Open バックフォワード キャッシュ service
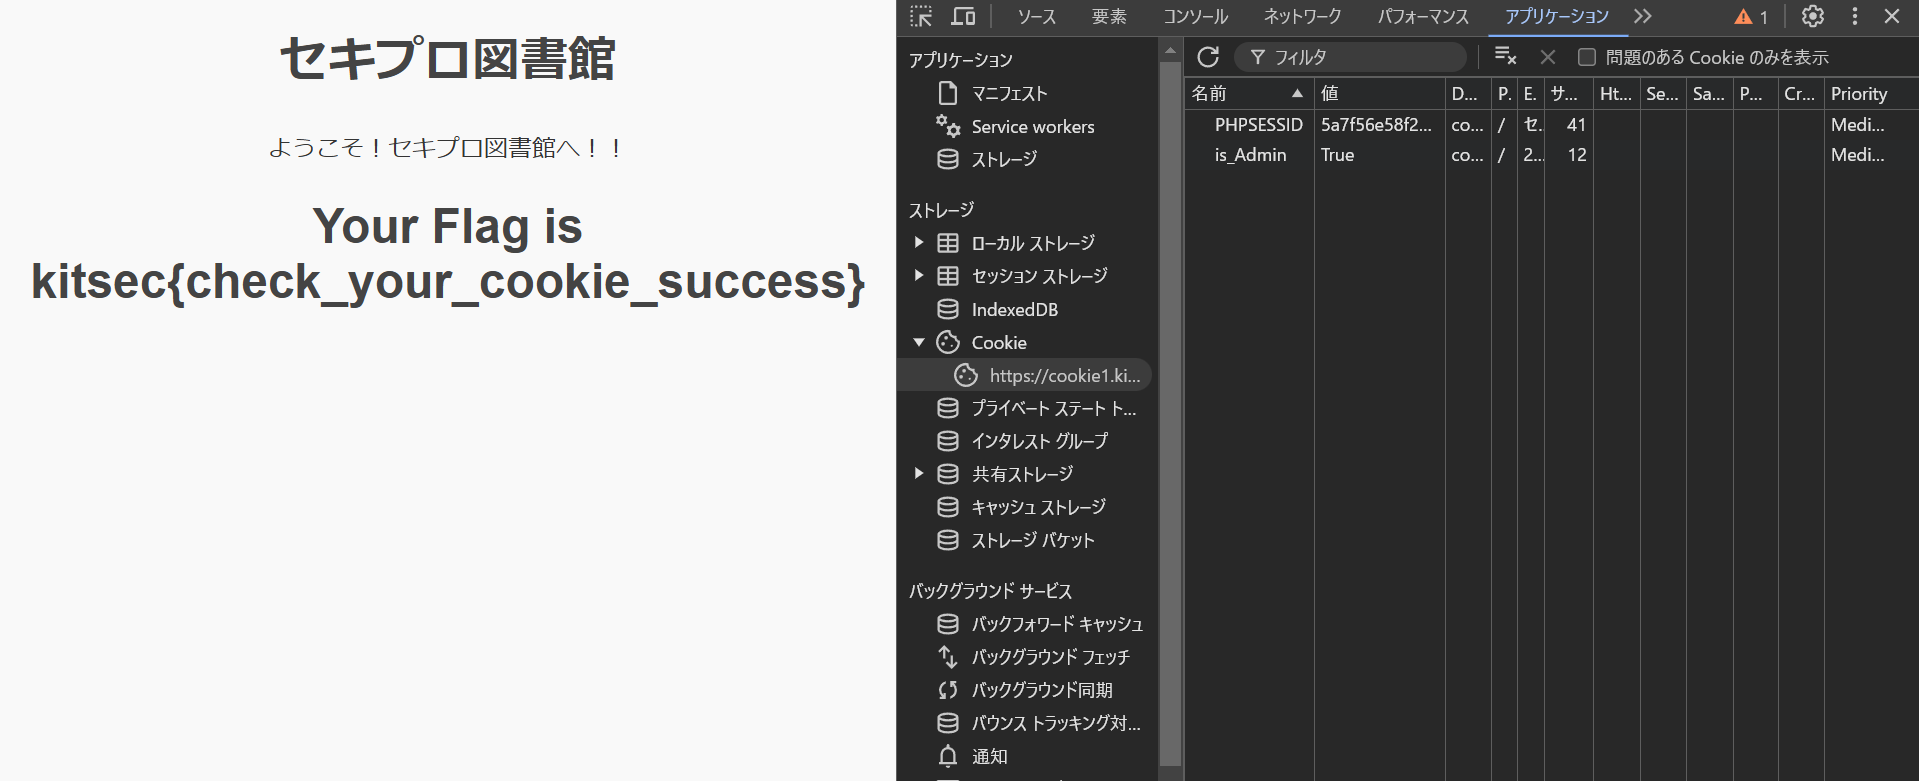 (x=1057, y=624)
